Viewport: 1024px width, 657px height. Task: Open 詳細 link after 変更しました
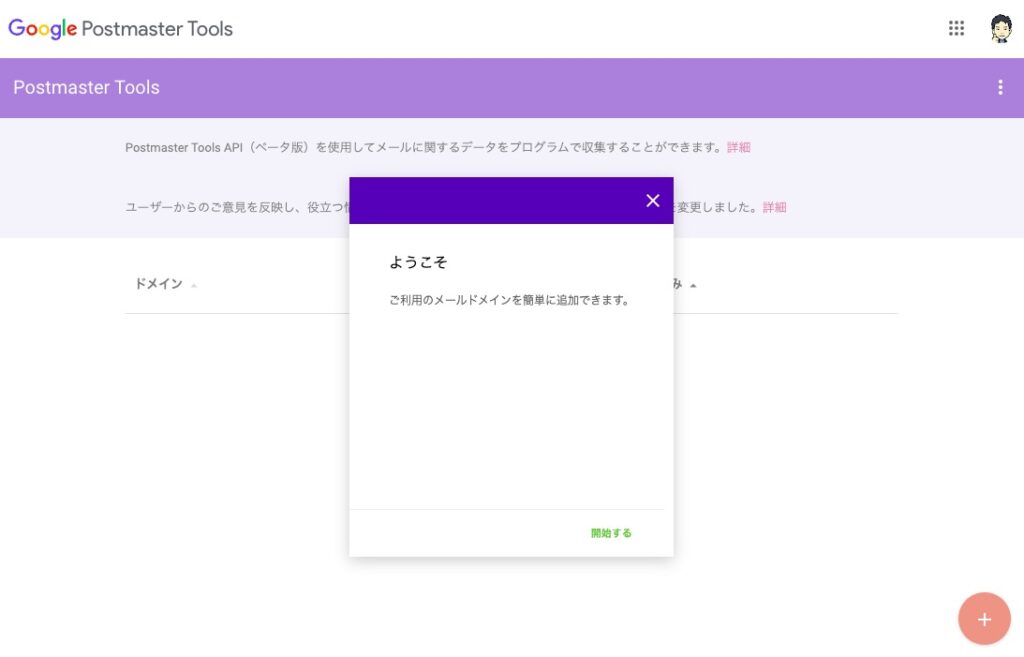[x=775, y=207]
